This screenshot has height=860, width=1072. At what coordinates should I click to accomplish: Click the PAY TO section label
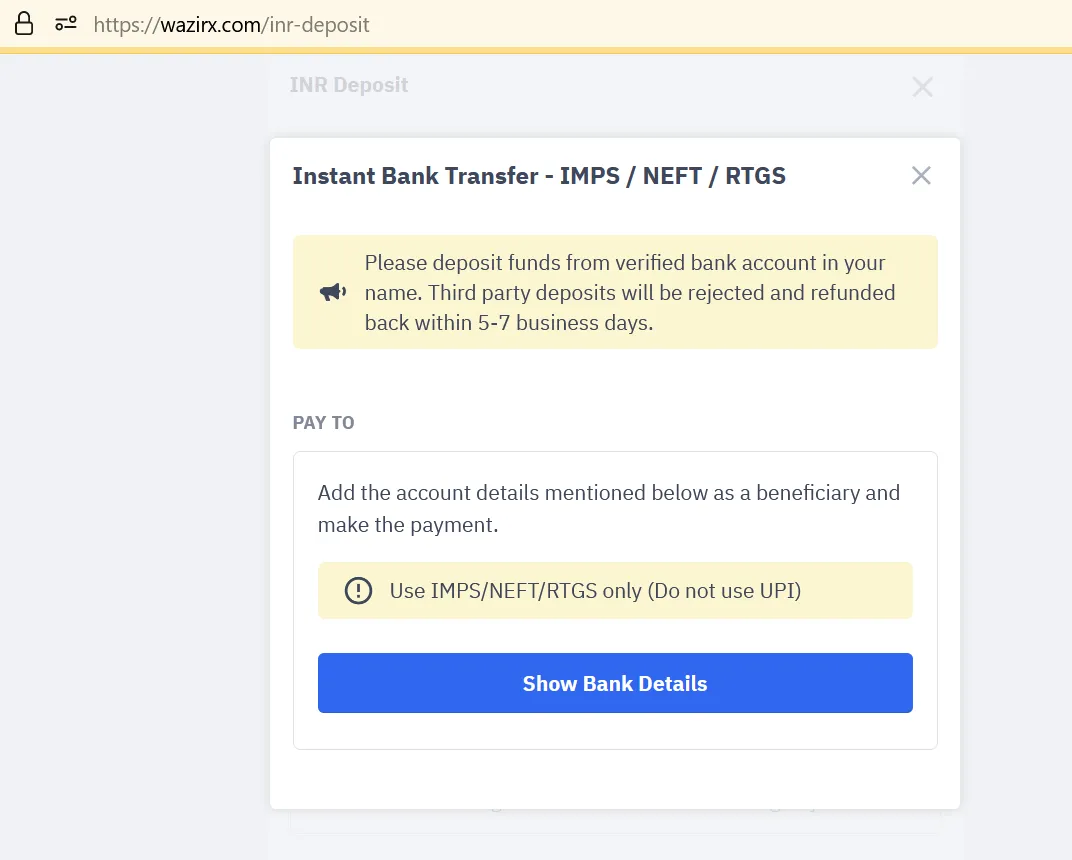323,422
